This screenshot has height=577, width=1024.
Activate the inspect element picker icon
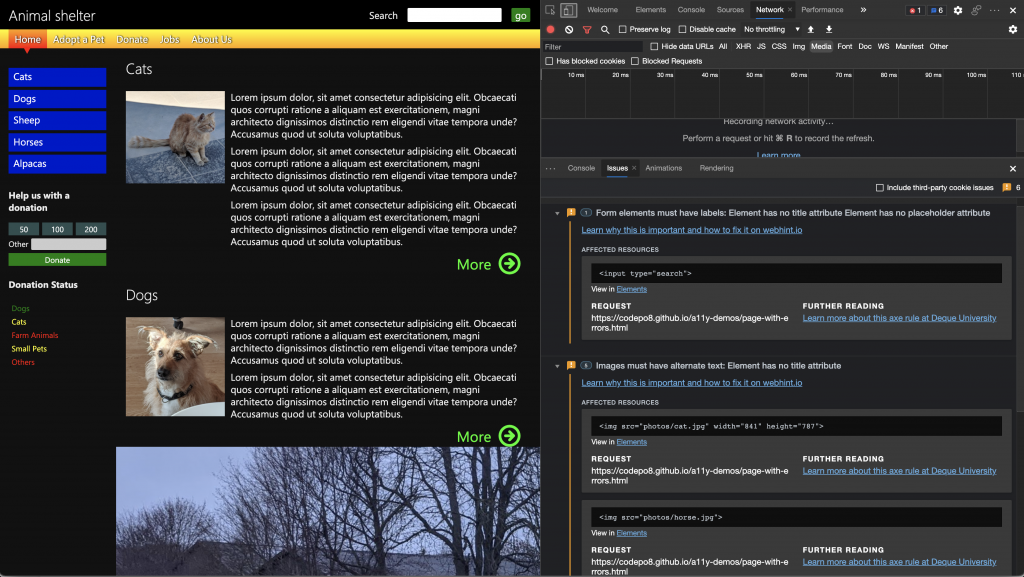pos(550,10)
